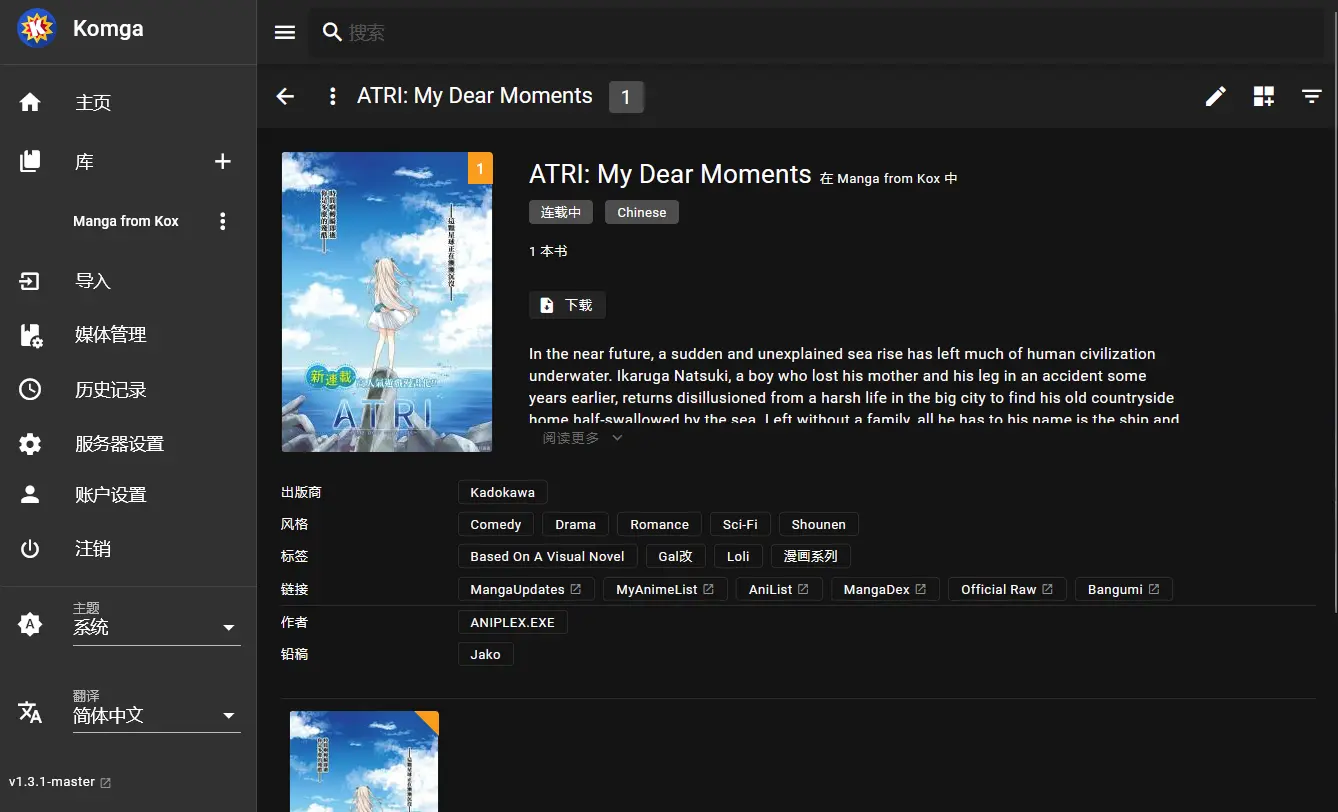This screenshot has width=1338, height=812.
Task: Edit series metadata with pencil icon
Action: (x=1216, y=96)
